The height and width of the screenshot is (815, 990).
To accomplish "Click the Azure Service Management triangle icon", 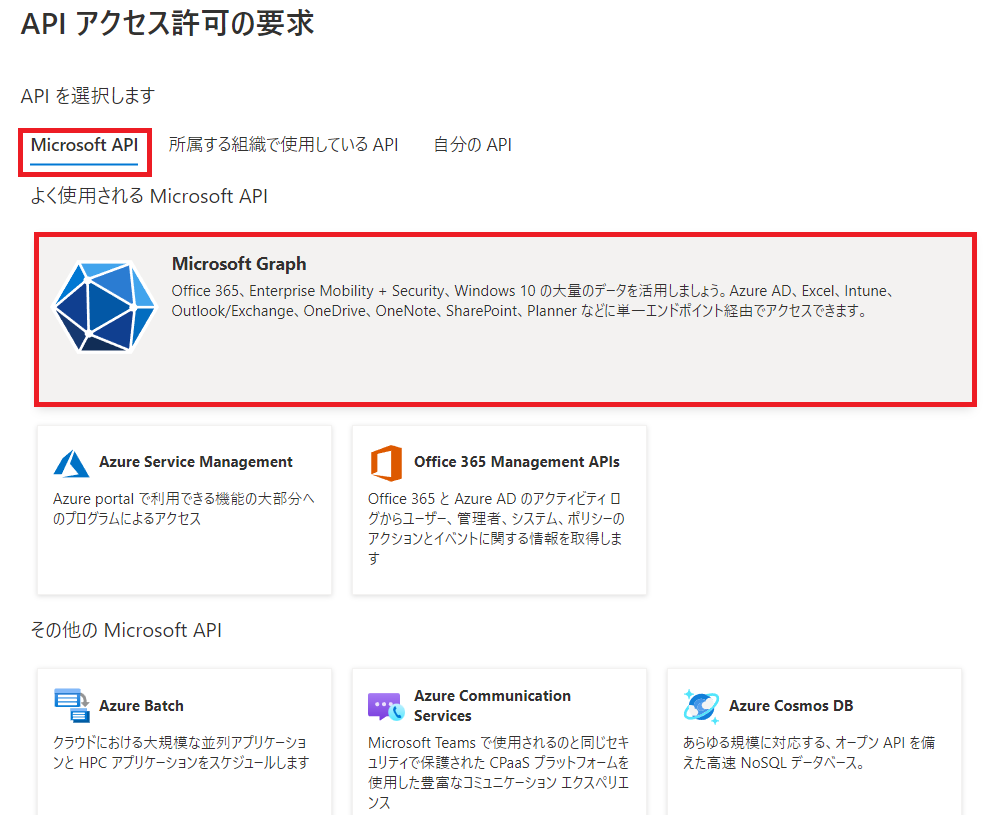I will (x=71, y=463).
